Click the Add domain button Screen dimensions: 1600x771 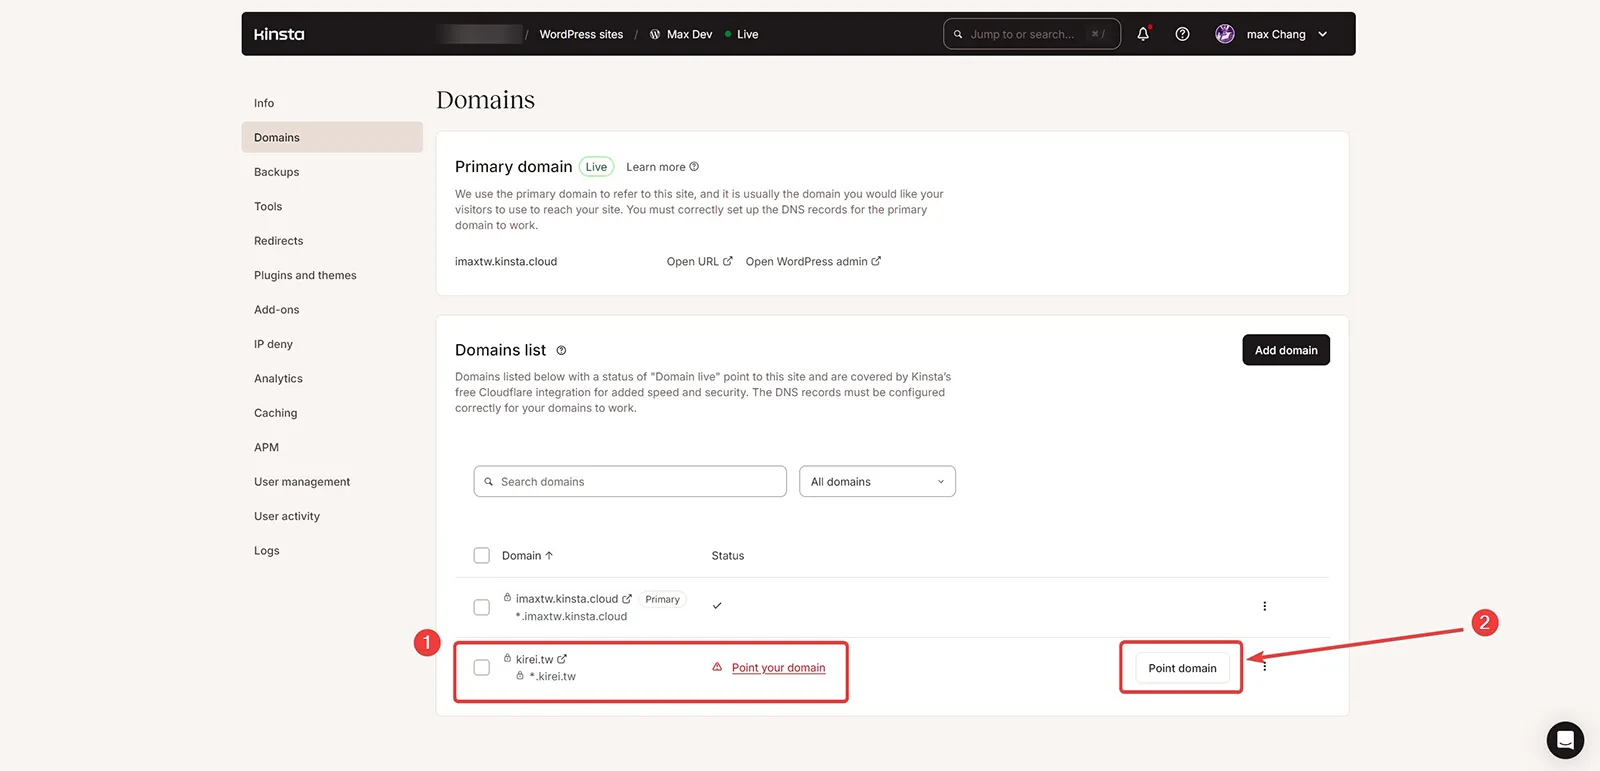coord(1286,350)
